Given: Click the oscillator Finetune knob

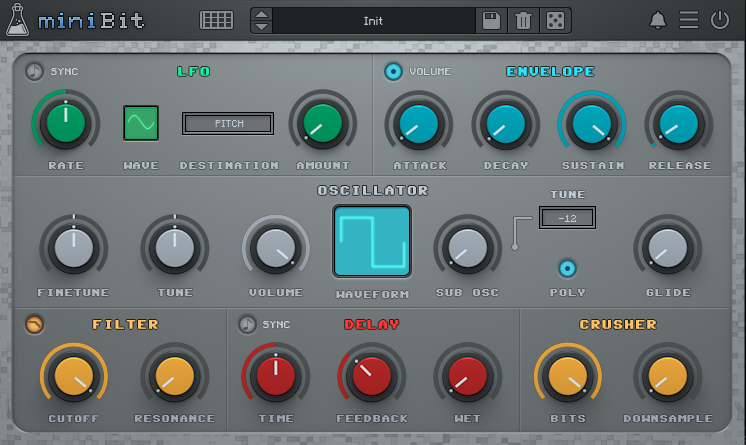Looking at the screenshot, I should (x=74, y=248).
